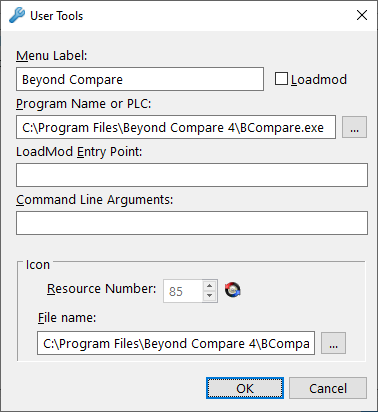Click the User Tools title text
Viewport: 378px width, 412px height.
56,16
